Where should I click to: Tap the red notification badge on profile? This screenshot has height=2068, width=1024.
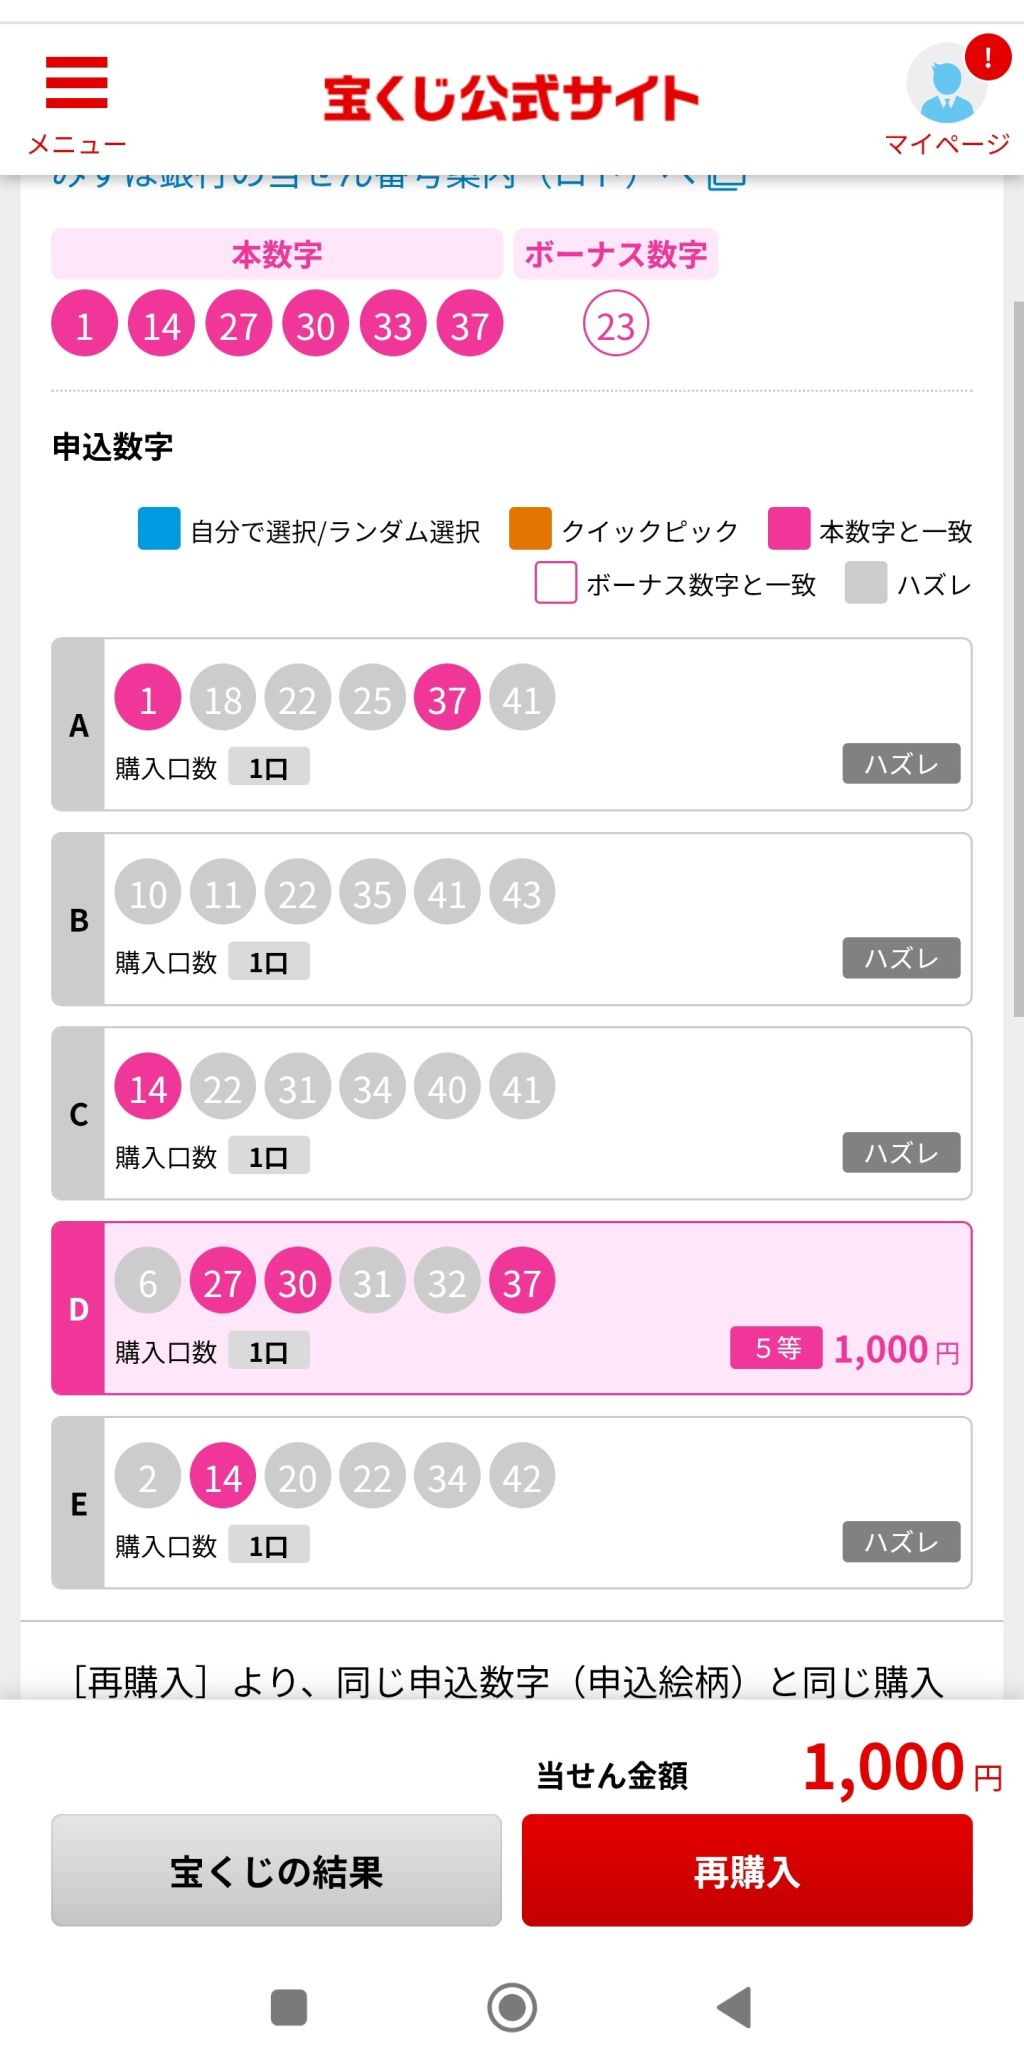[988, 57]
